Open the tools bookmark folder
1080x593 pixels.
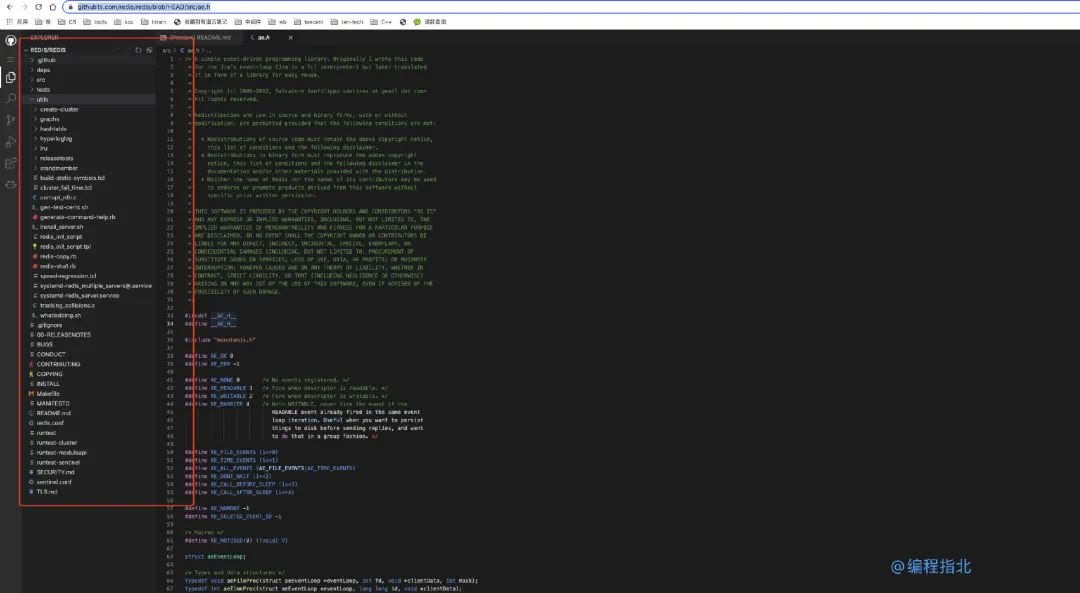pyautogui.click(x=96, y=22)
